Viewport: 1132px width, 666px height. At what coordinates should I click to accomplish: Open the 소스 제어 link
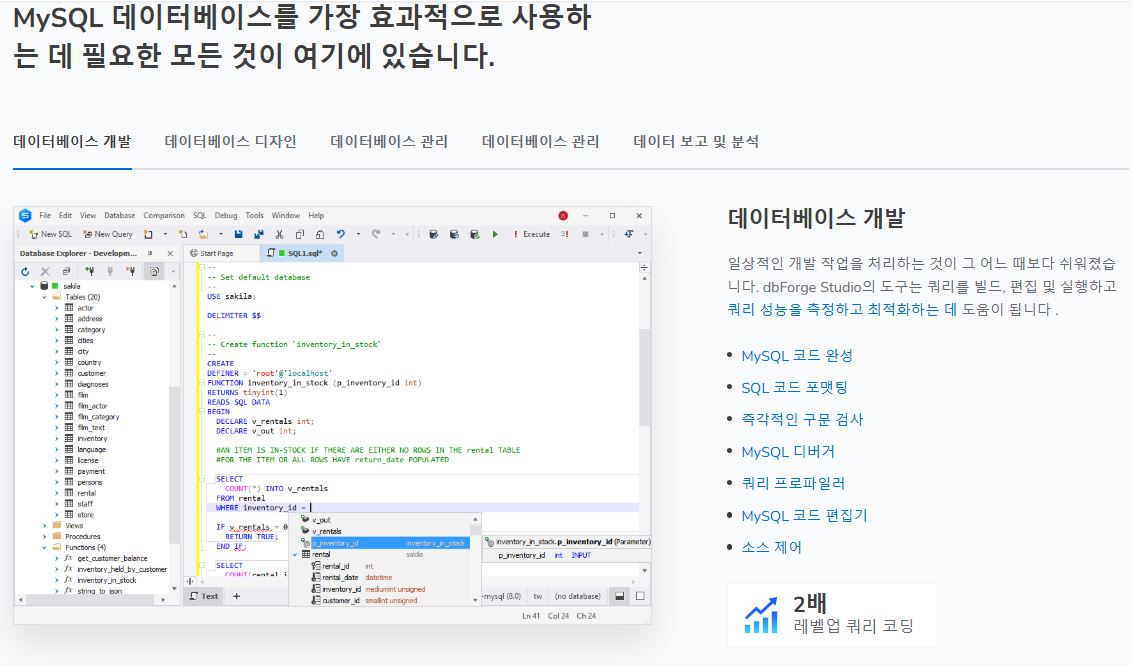click(771, 548)
